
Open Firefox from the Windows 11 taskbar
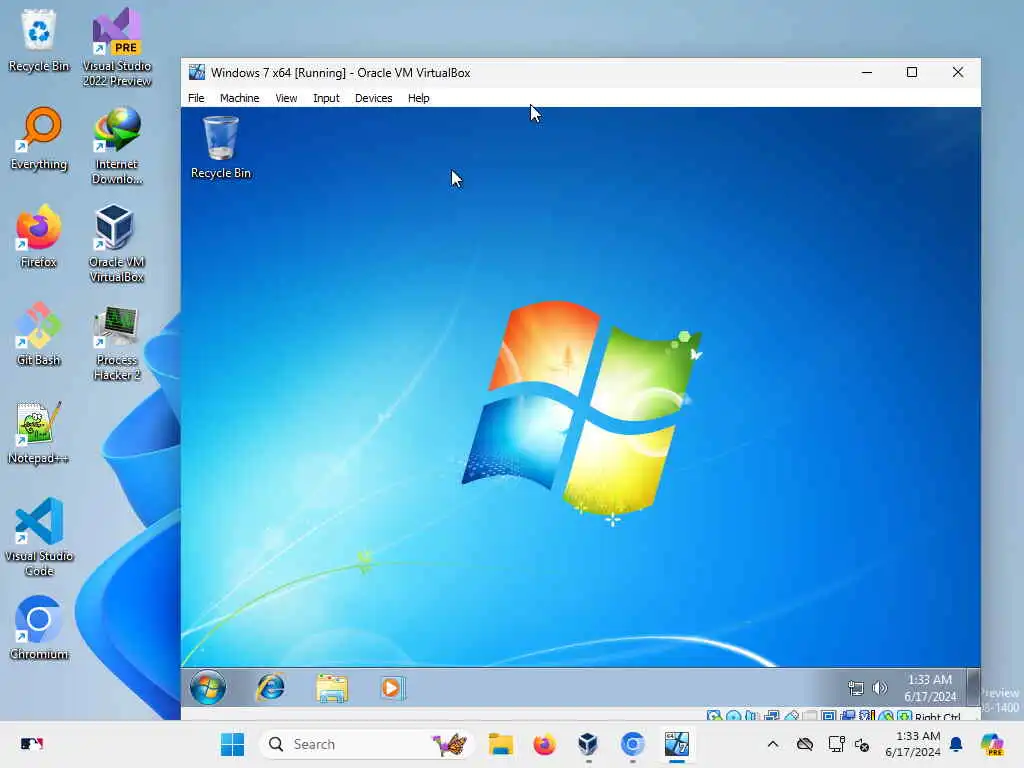pos(544,744)
